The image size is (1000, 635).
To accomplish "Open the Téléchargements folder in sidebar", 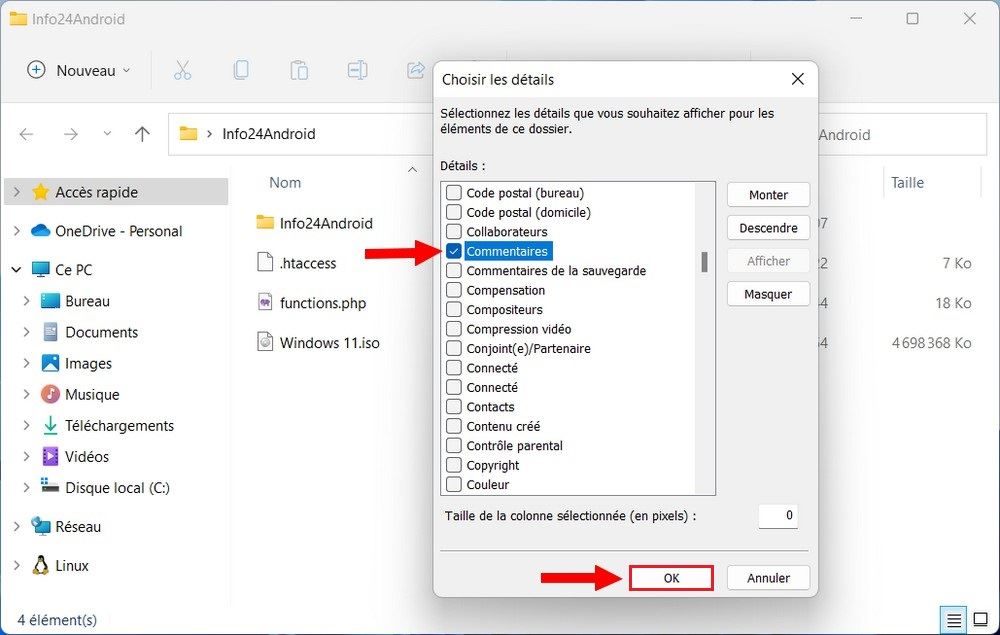I will coord(119,425).
